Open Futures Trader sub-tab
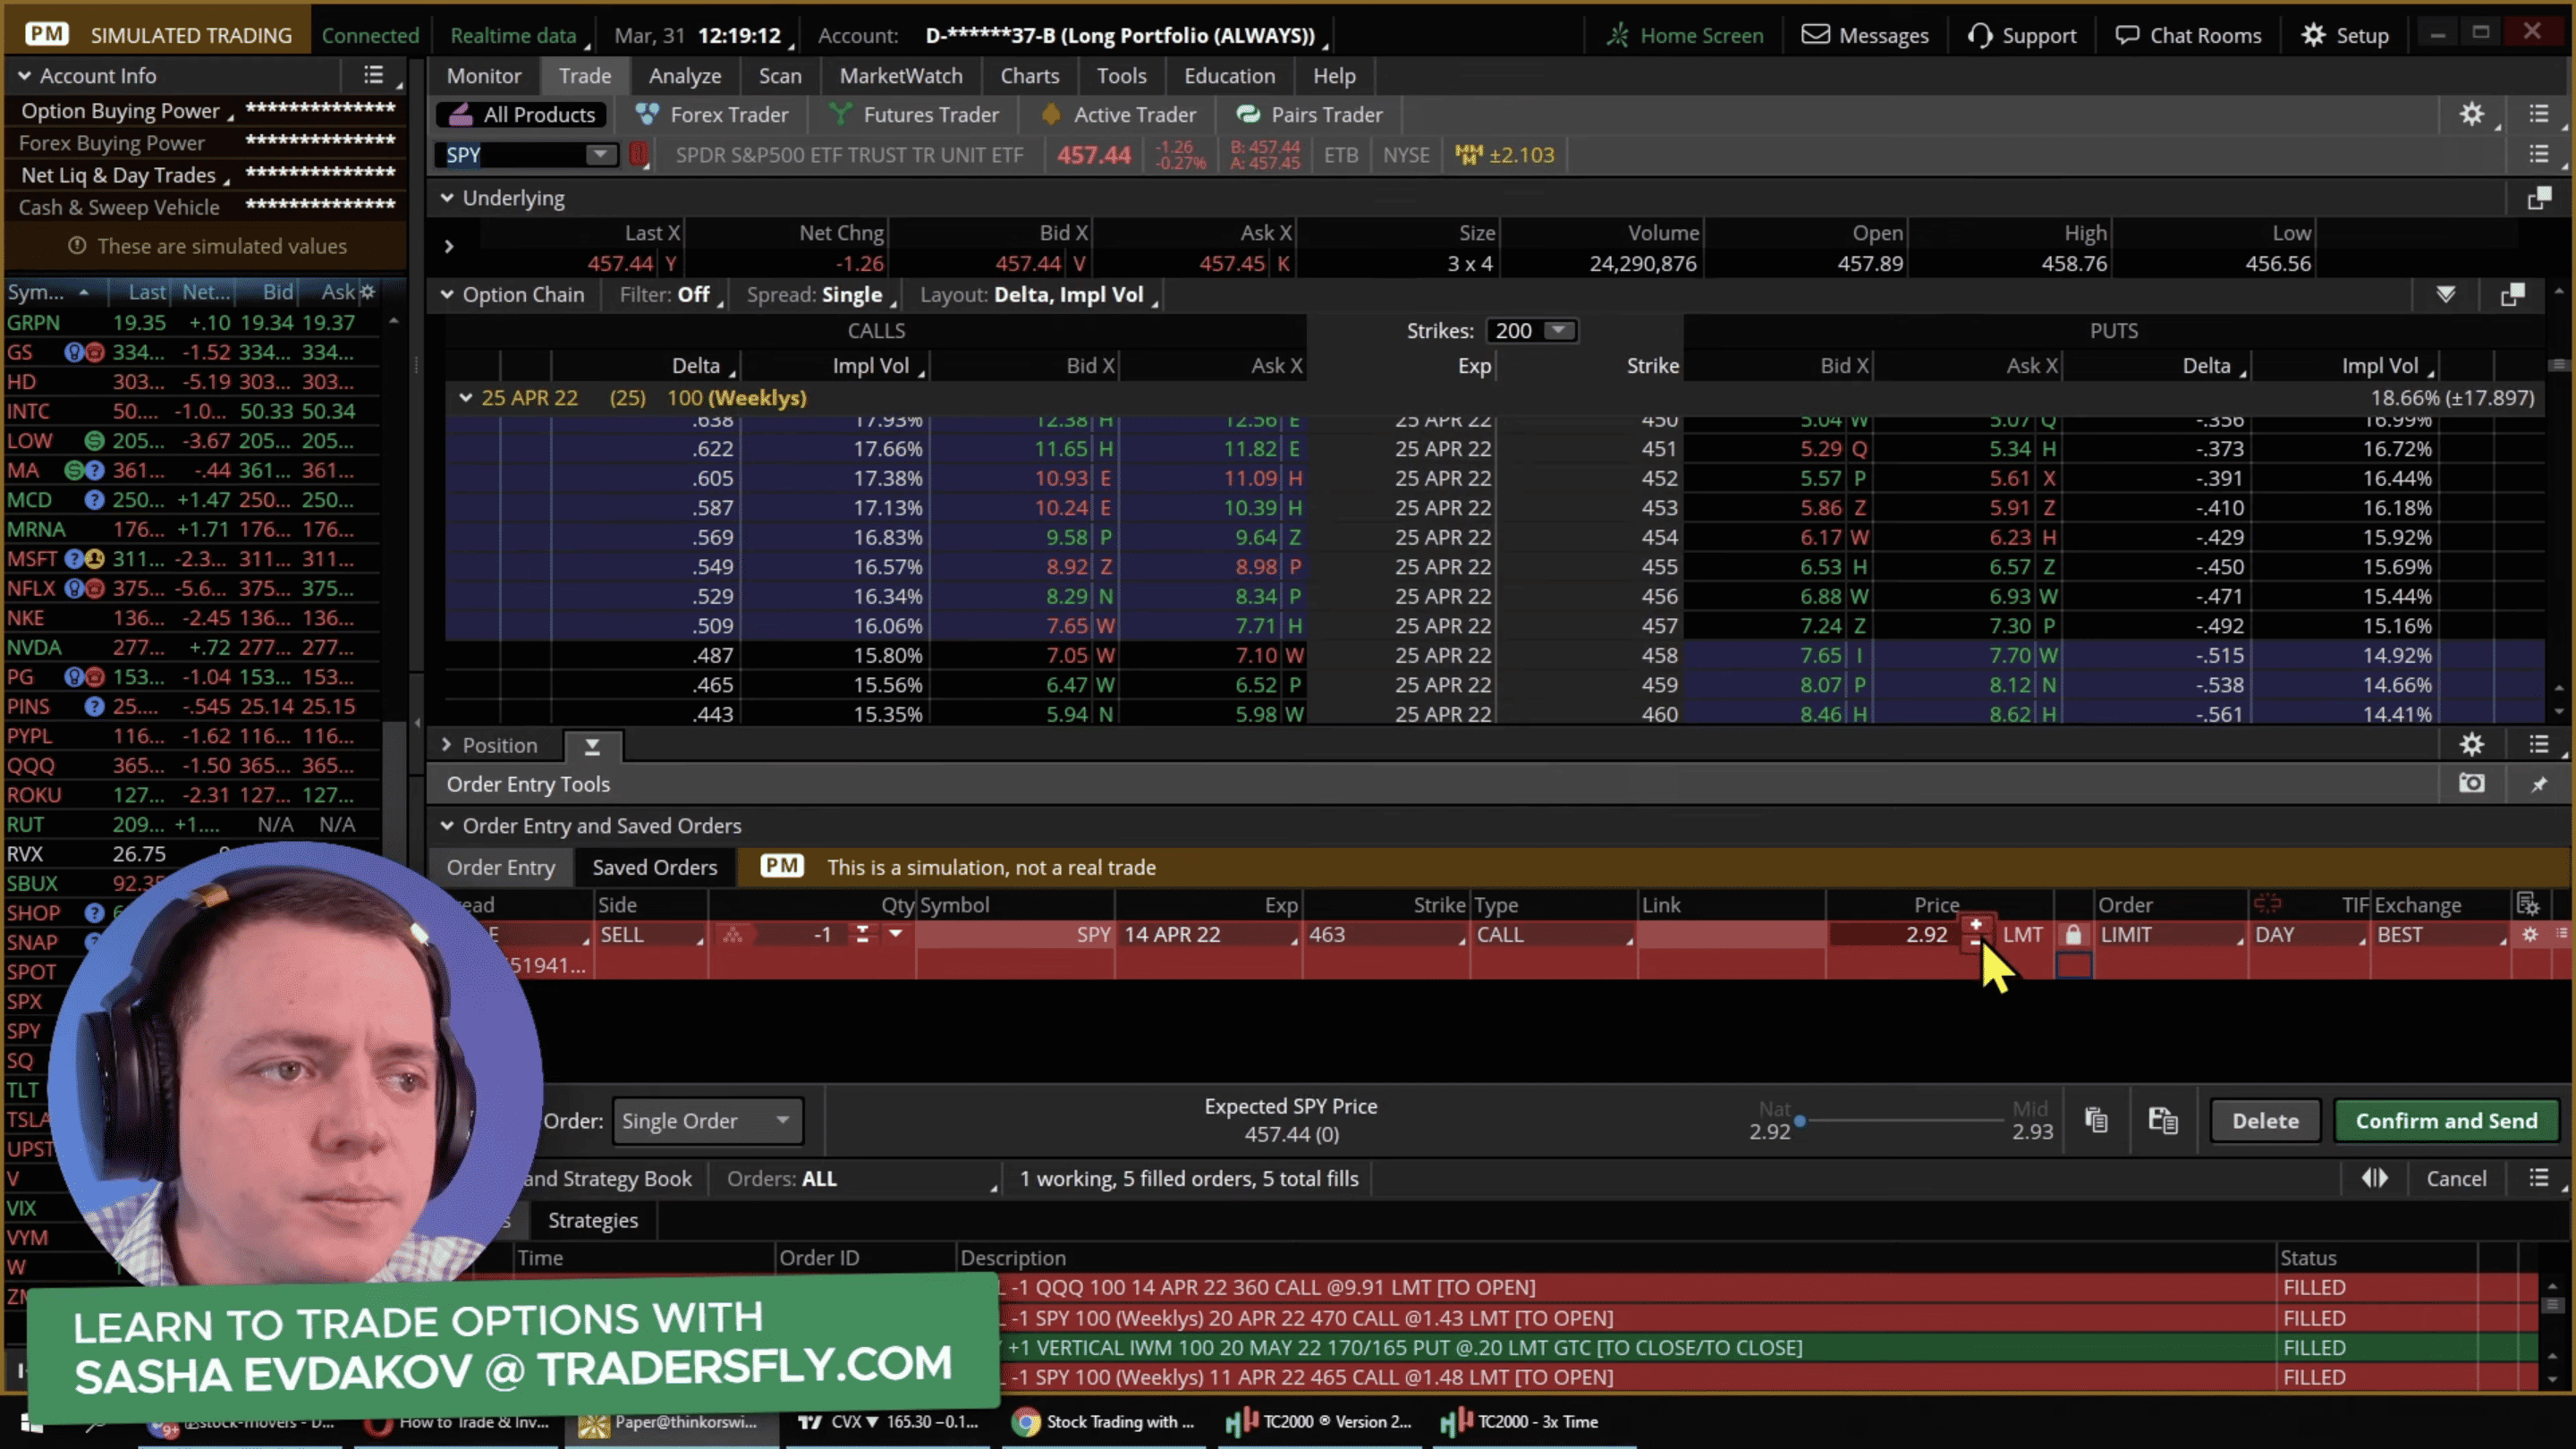2576x1449 pixels. pyautogui.click(x=914, y=115)
